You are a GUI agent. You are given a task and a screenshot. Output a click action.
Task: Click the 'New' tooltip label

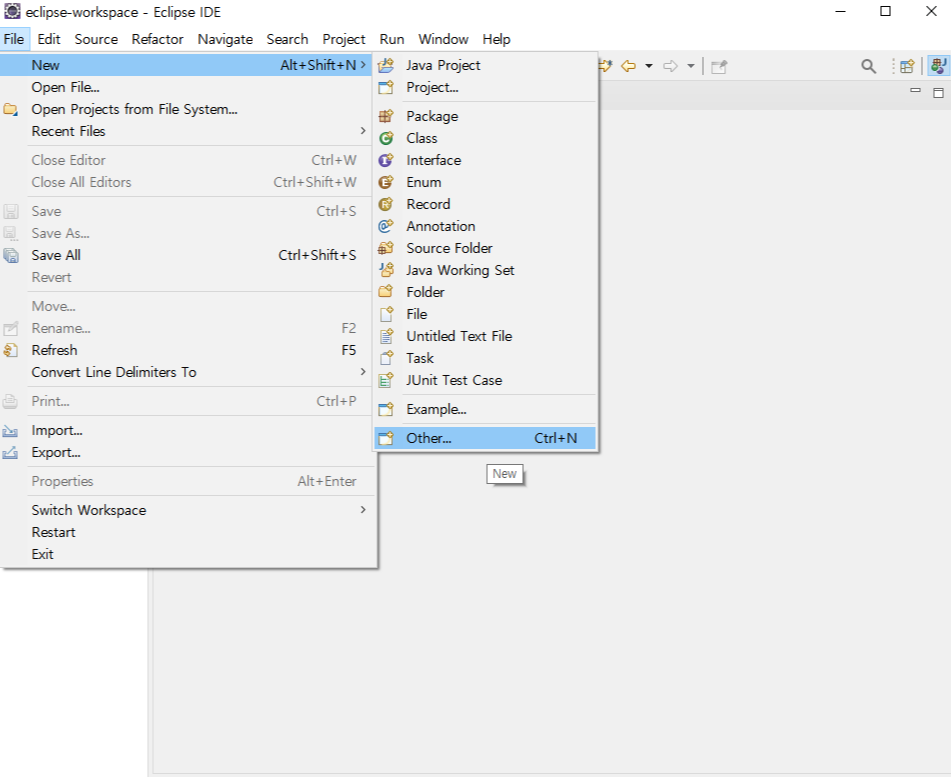coord(505,474)
